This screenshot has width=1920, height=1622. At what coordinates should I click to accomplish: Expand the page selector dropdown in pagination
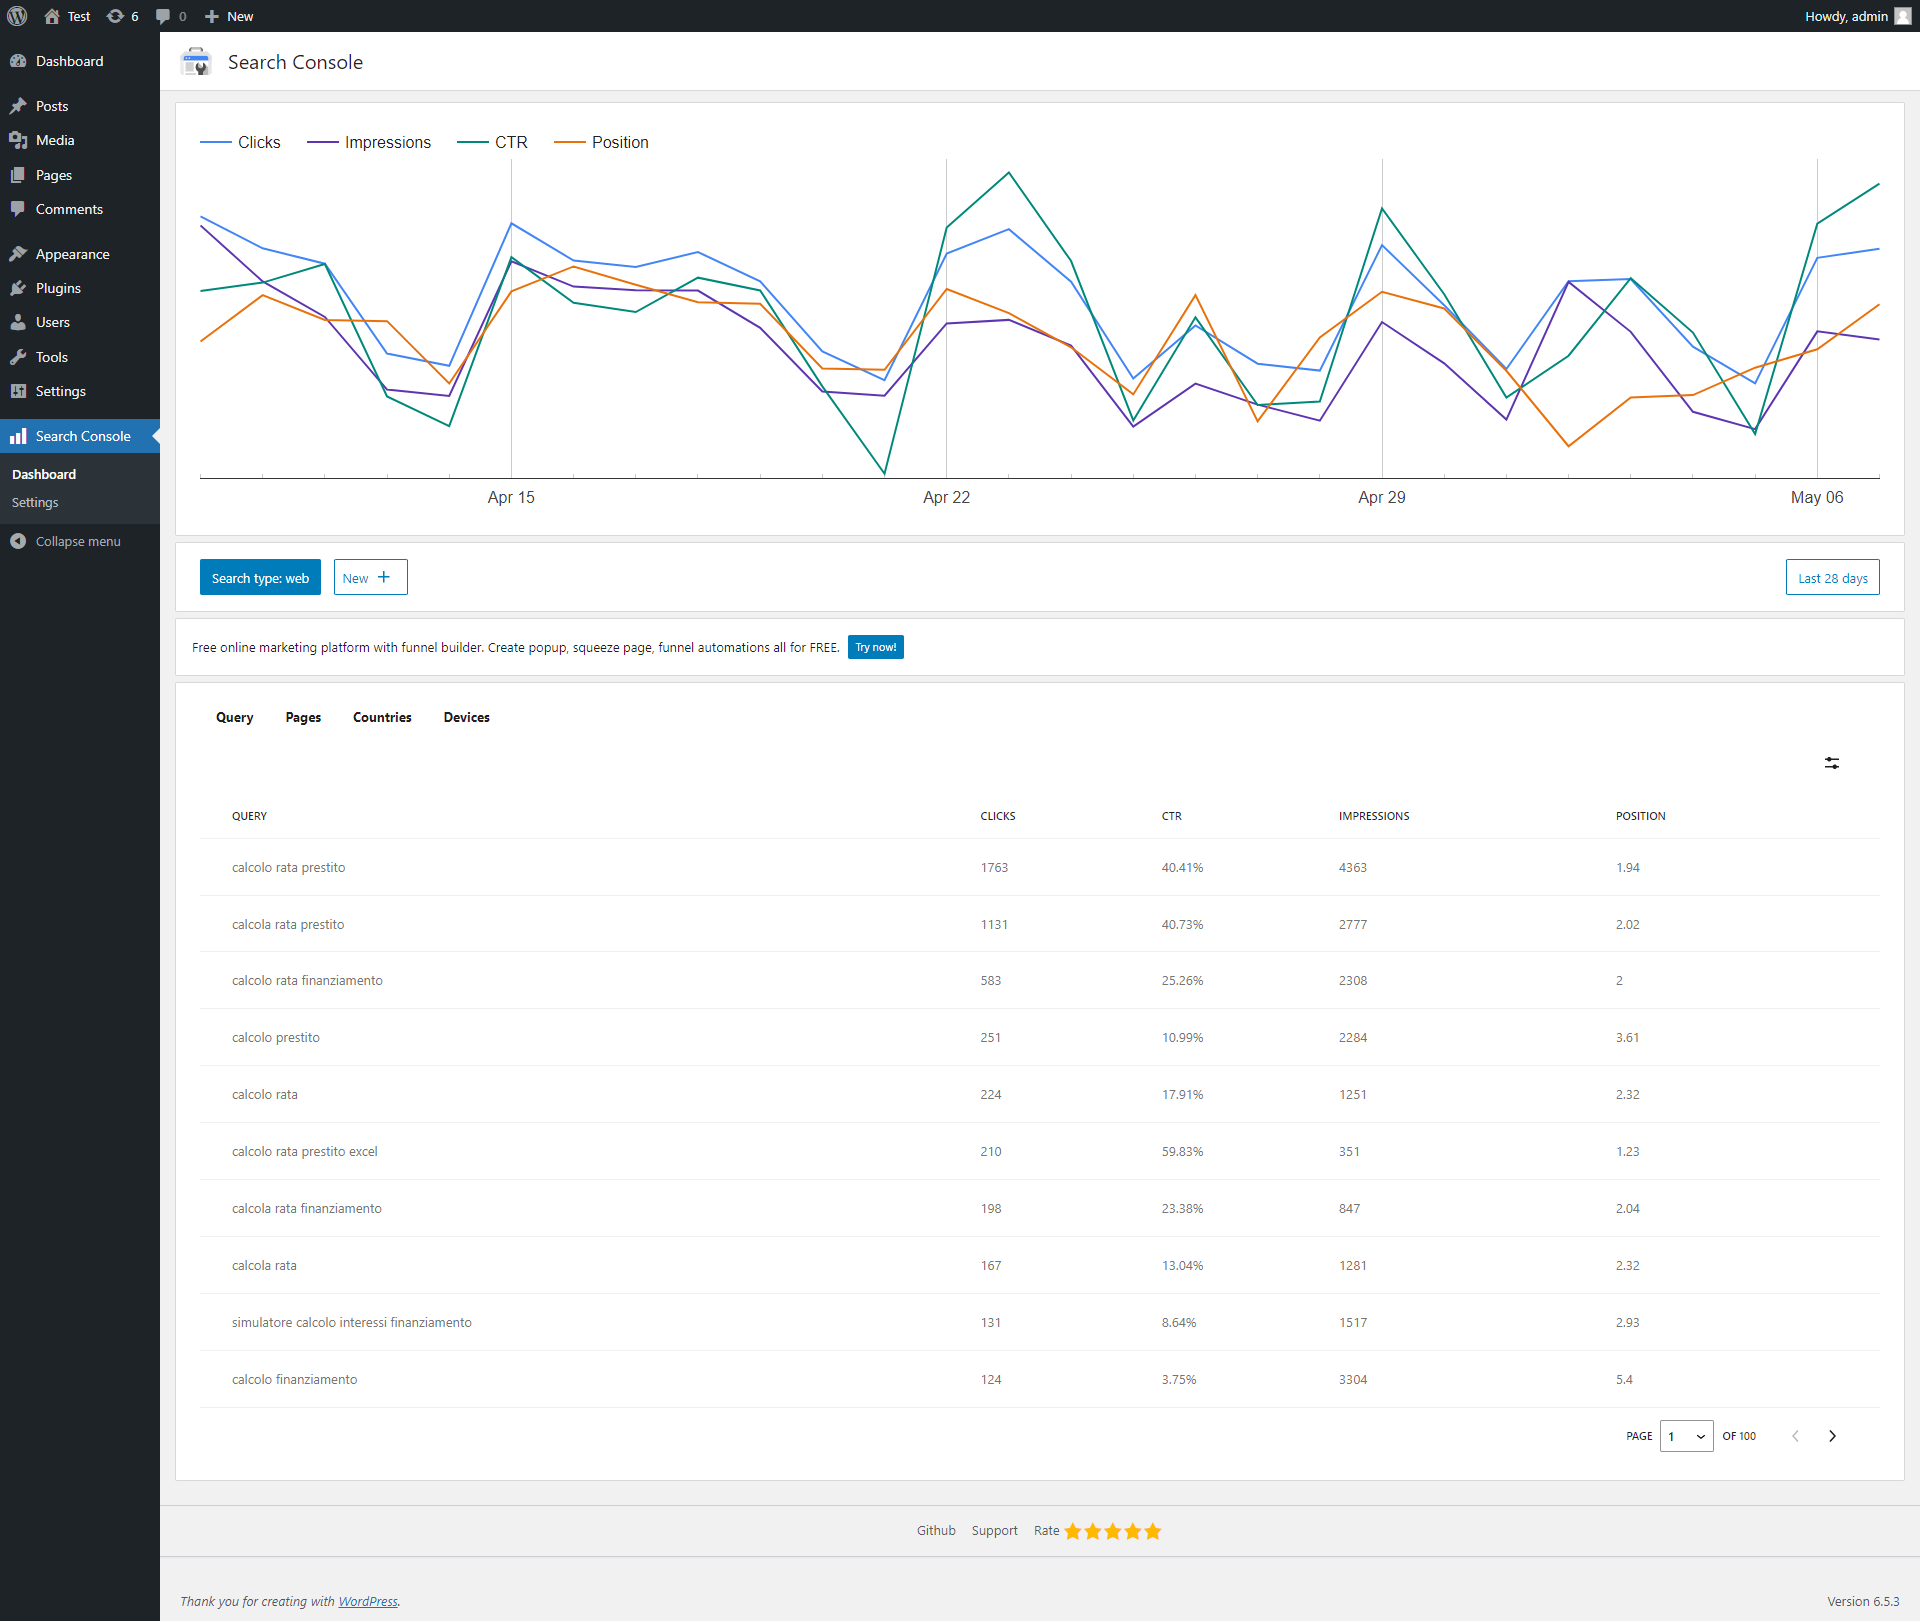(x=1687, y=1434)
